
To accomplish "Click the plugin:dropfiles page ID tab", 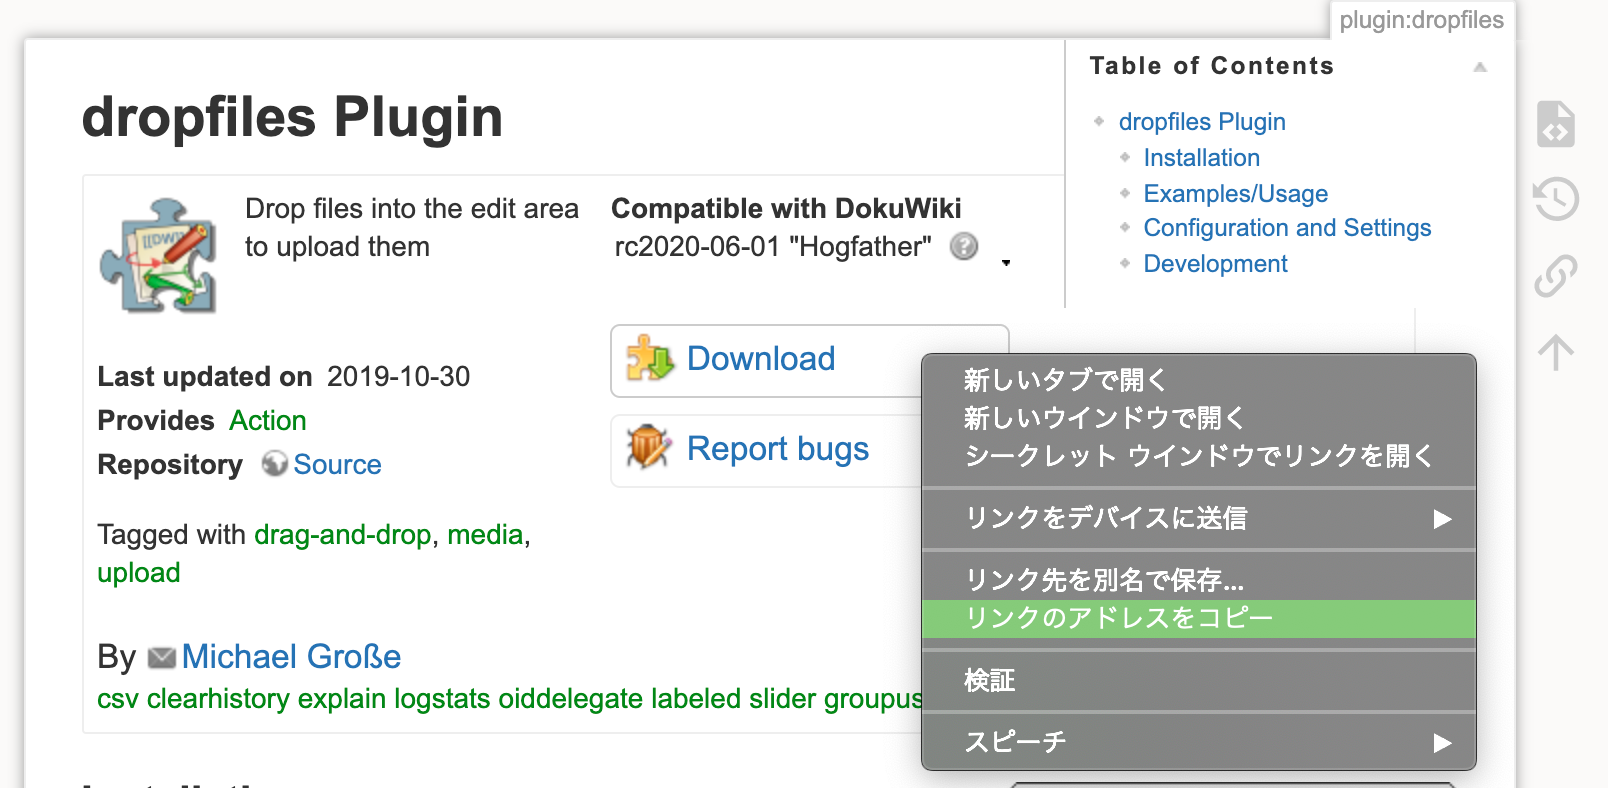I will [x=1421, y=20].
